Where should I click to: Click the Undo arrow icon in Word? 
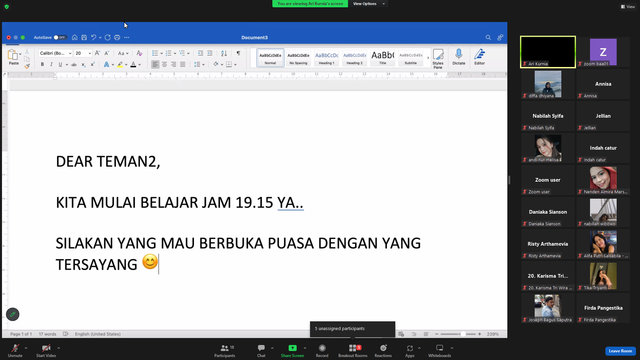(x=93, y=38)
